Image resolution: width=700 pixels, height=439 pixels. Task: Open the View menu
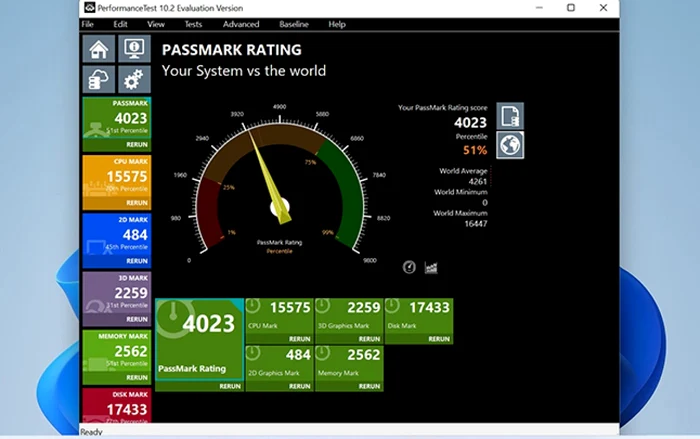tap(156, 24)
